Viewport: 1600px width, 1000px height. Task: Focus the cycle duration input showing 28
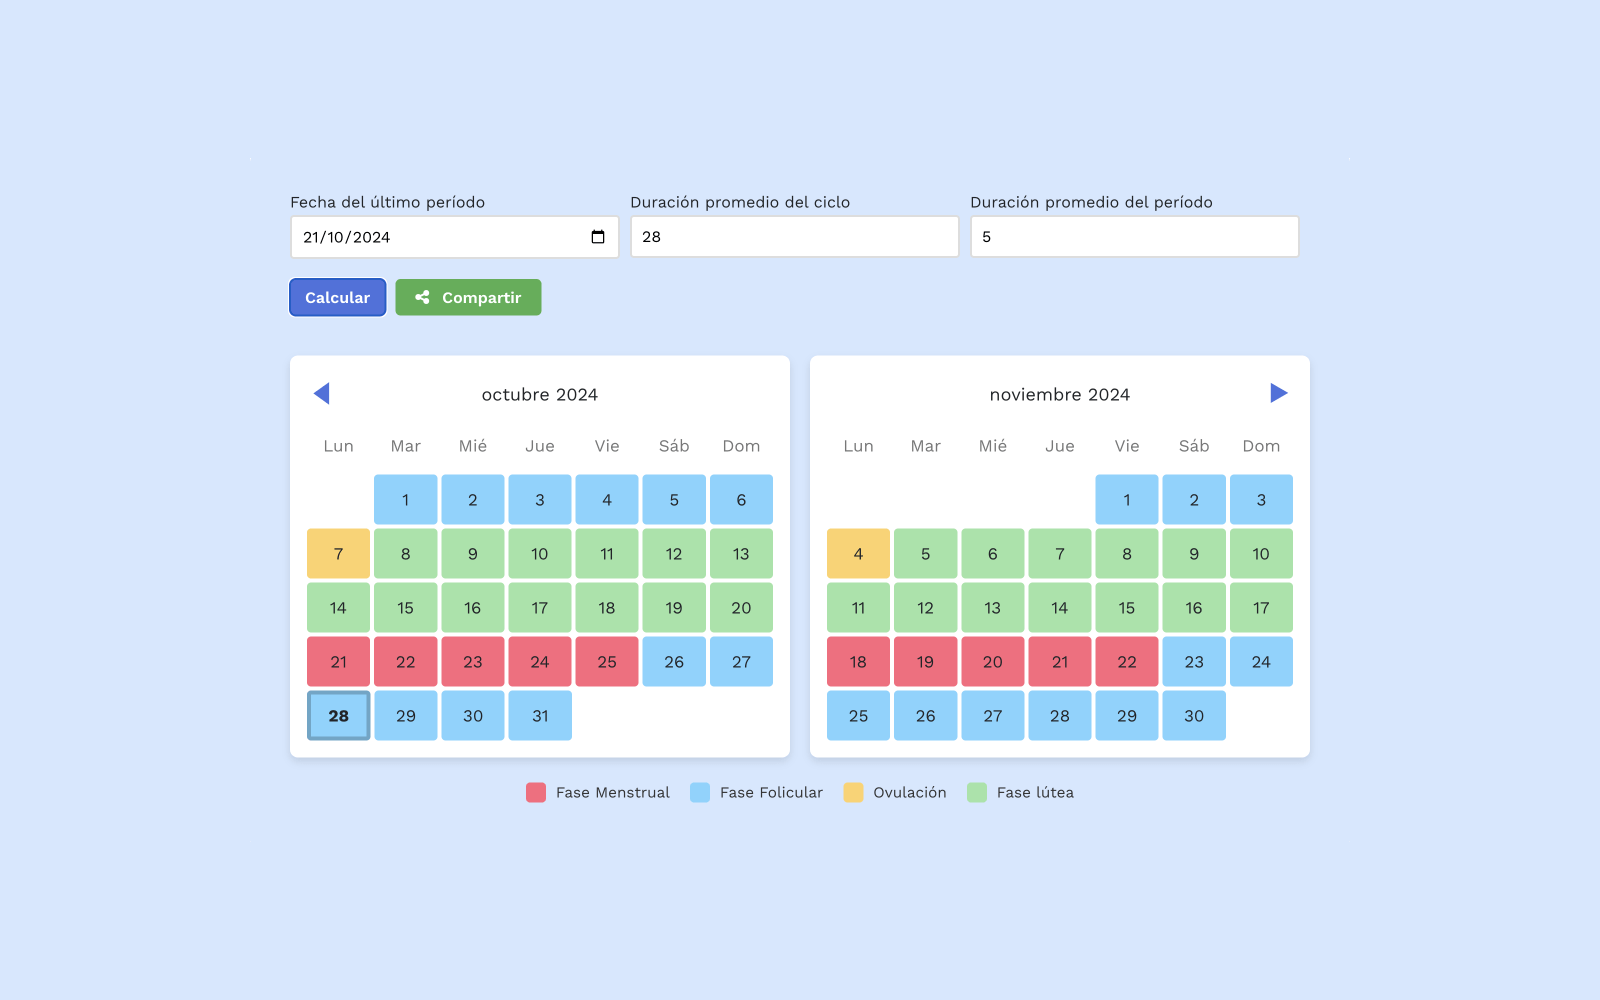(794, 237)
